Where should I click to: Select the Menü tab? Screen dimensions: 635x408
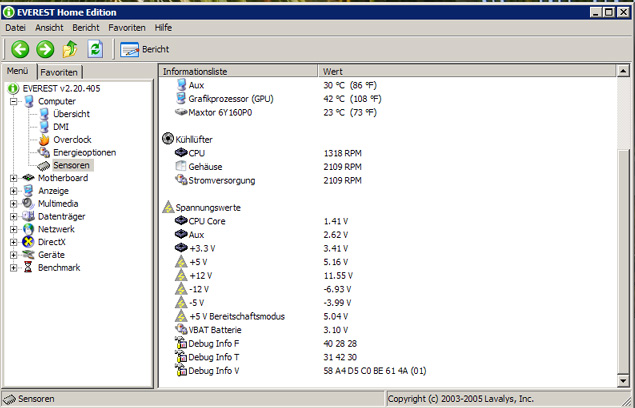coord(17,71)
